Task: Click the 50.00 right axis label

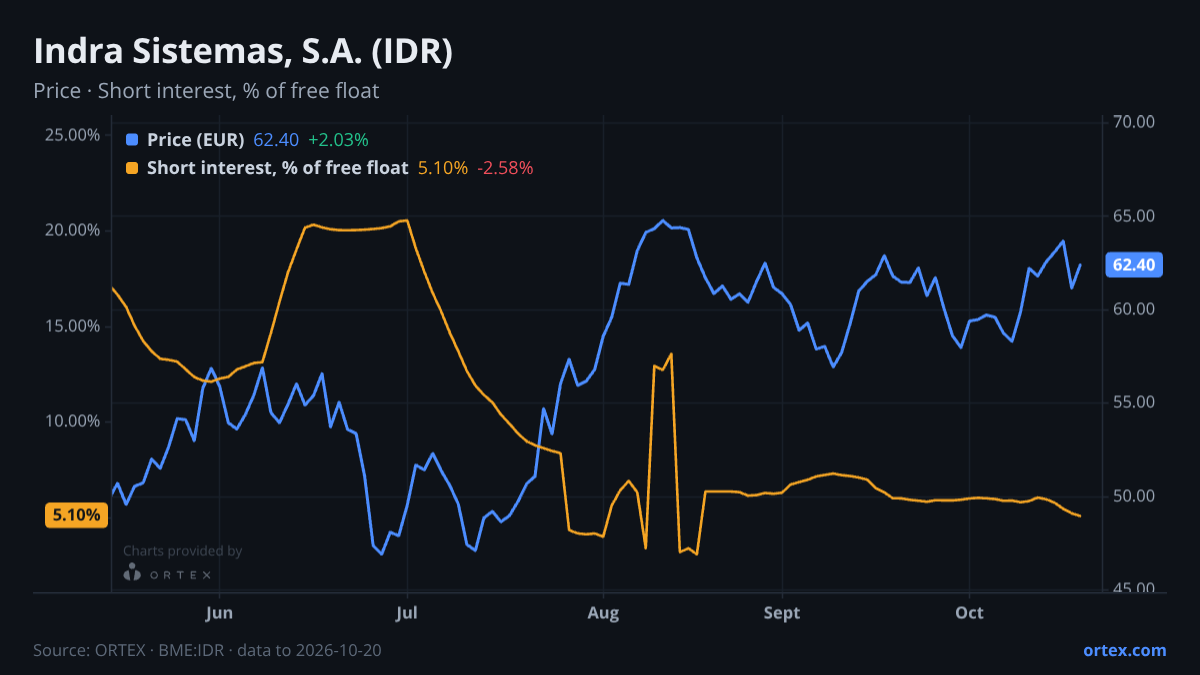Action: 1134,496
